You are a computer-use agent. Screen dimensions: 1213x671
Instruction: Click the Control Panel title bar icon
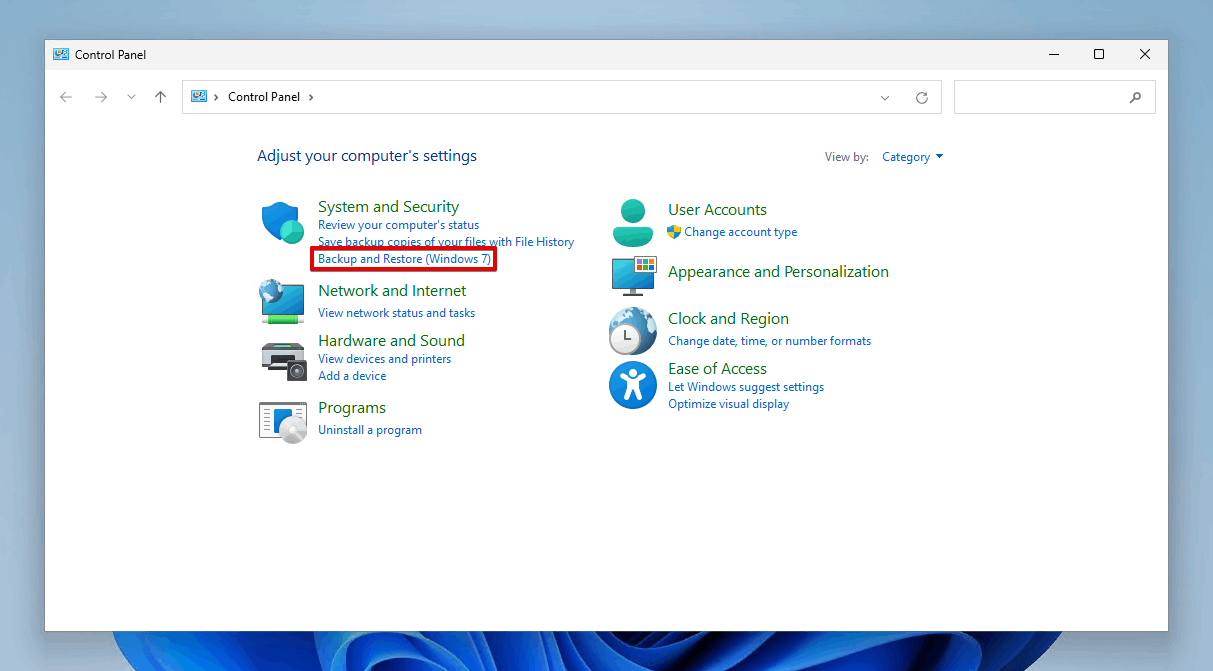[x=61, y=54]
